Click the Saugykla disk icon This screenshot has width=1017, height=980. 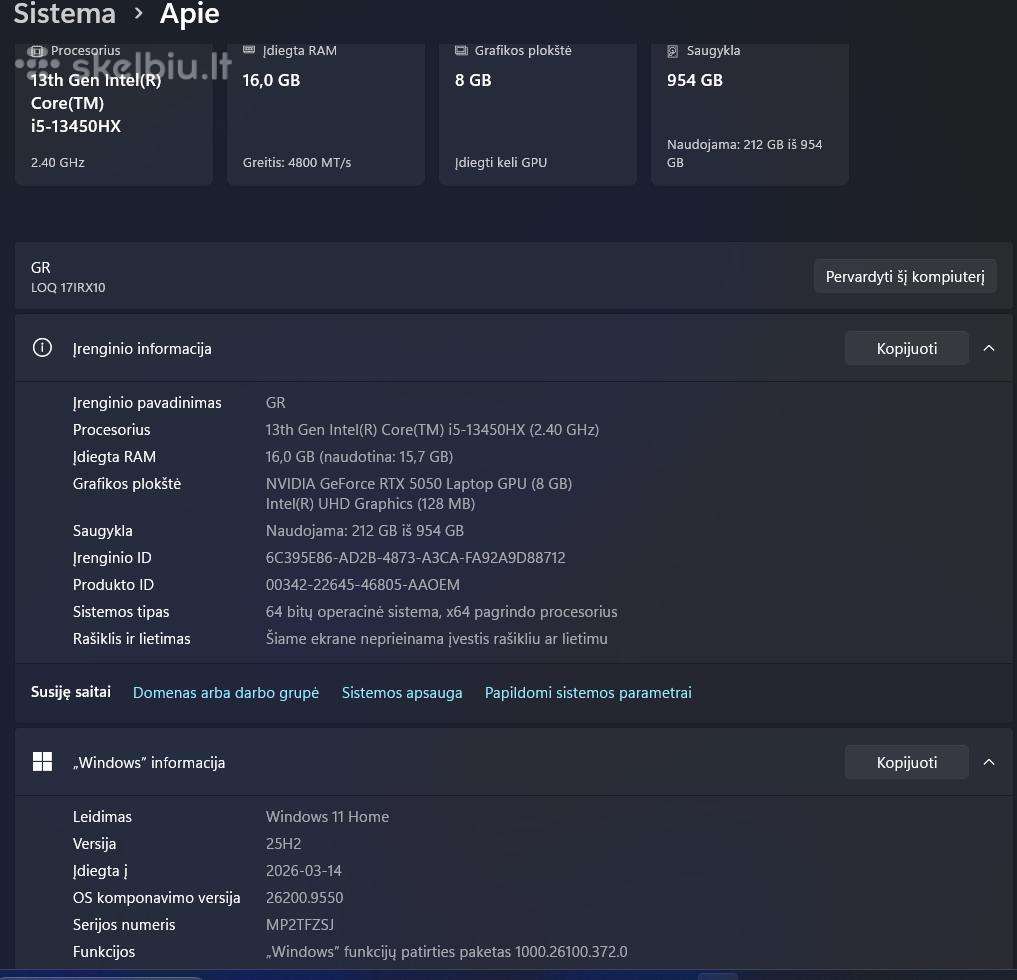(673, 51)
